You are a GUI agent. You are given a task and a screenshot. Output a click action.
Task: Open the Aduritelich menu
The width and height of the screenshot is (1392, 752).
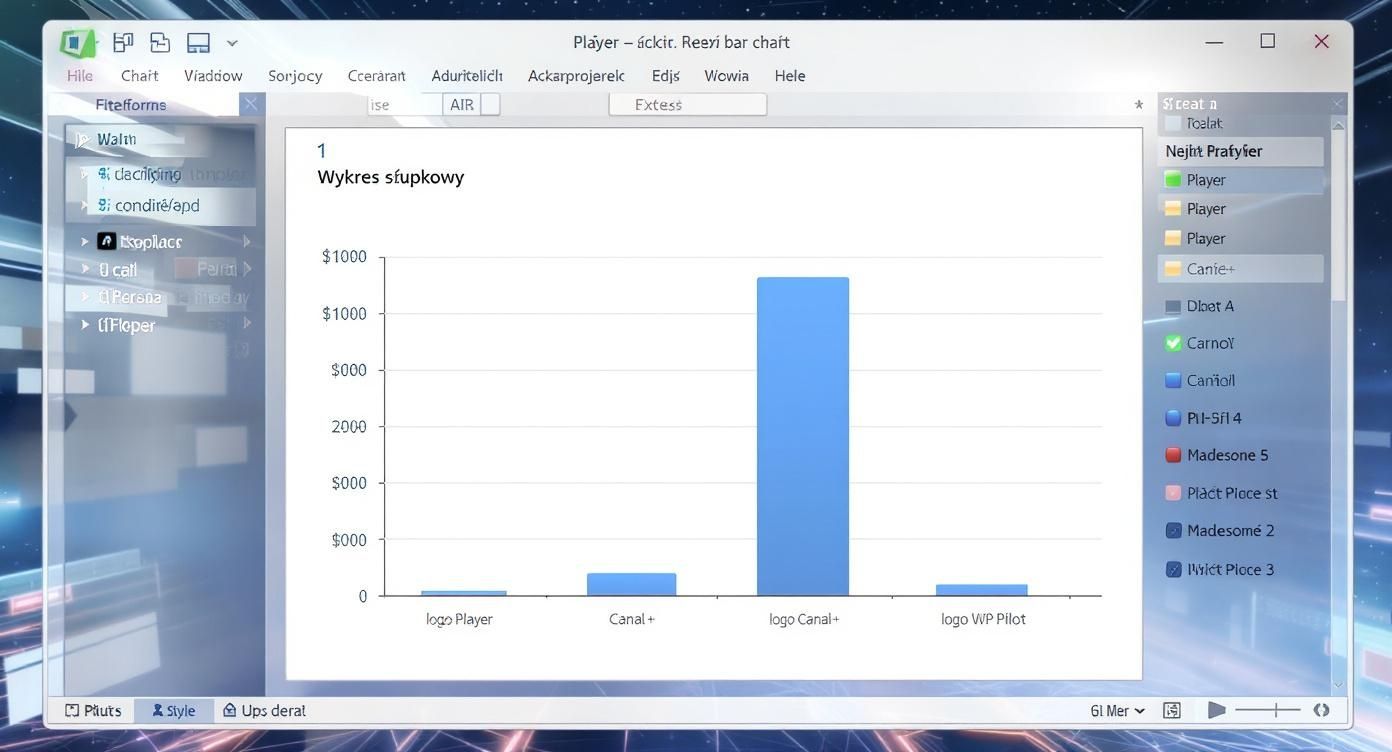[467, 76]
